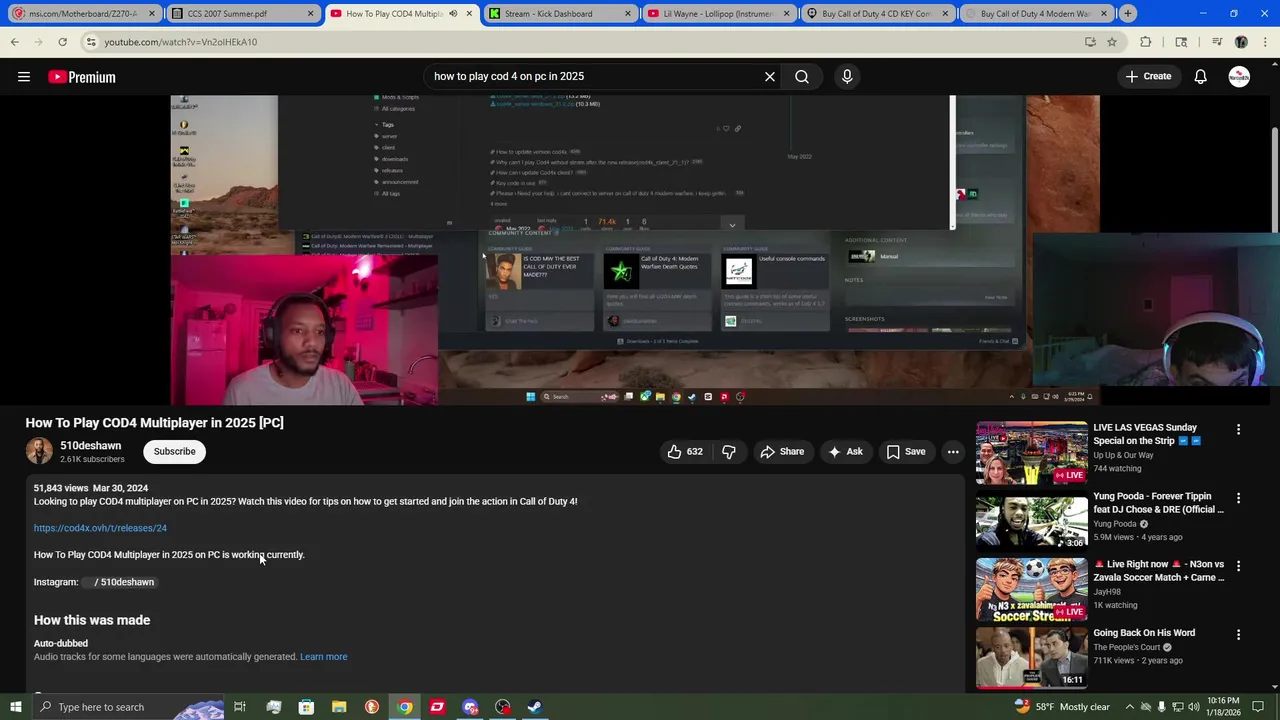The width and height of the screenshot is (1280, 720).
Task: Go back in browser history
Action: click(x=15, y=42)
